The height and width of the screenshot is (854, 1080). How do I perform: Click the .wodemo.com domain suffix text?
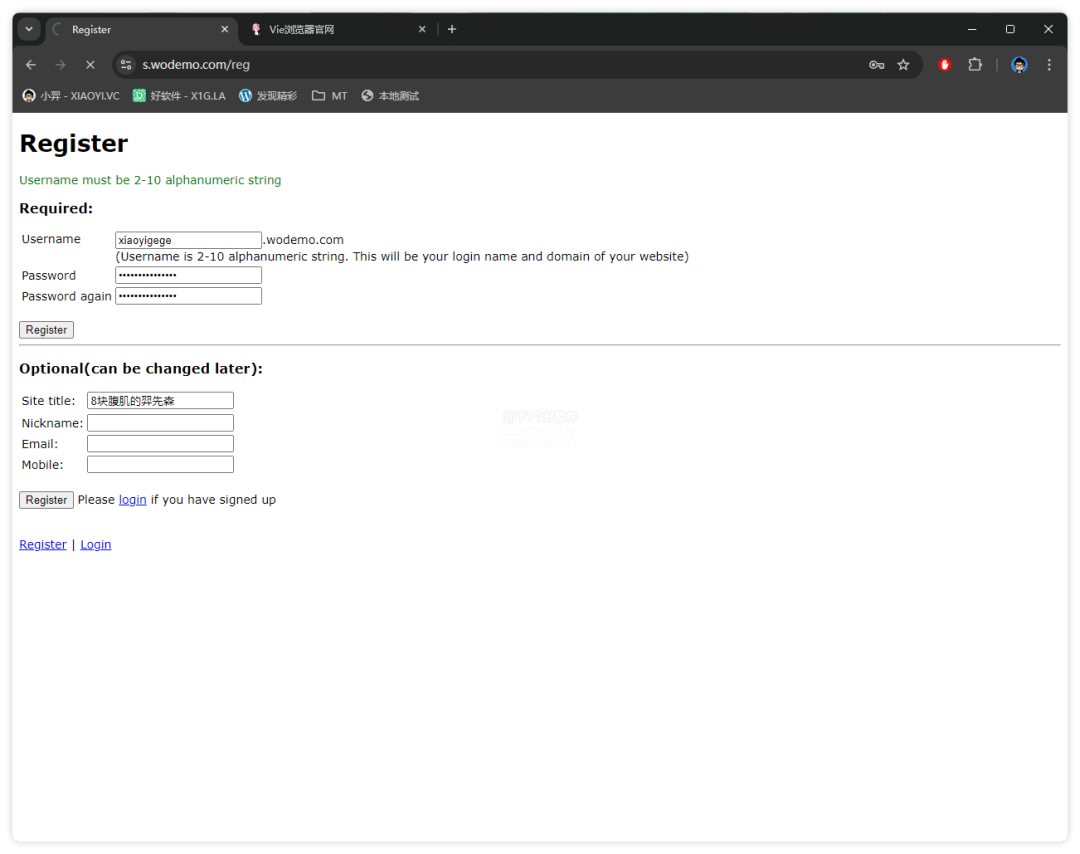coord(304,240)
